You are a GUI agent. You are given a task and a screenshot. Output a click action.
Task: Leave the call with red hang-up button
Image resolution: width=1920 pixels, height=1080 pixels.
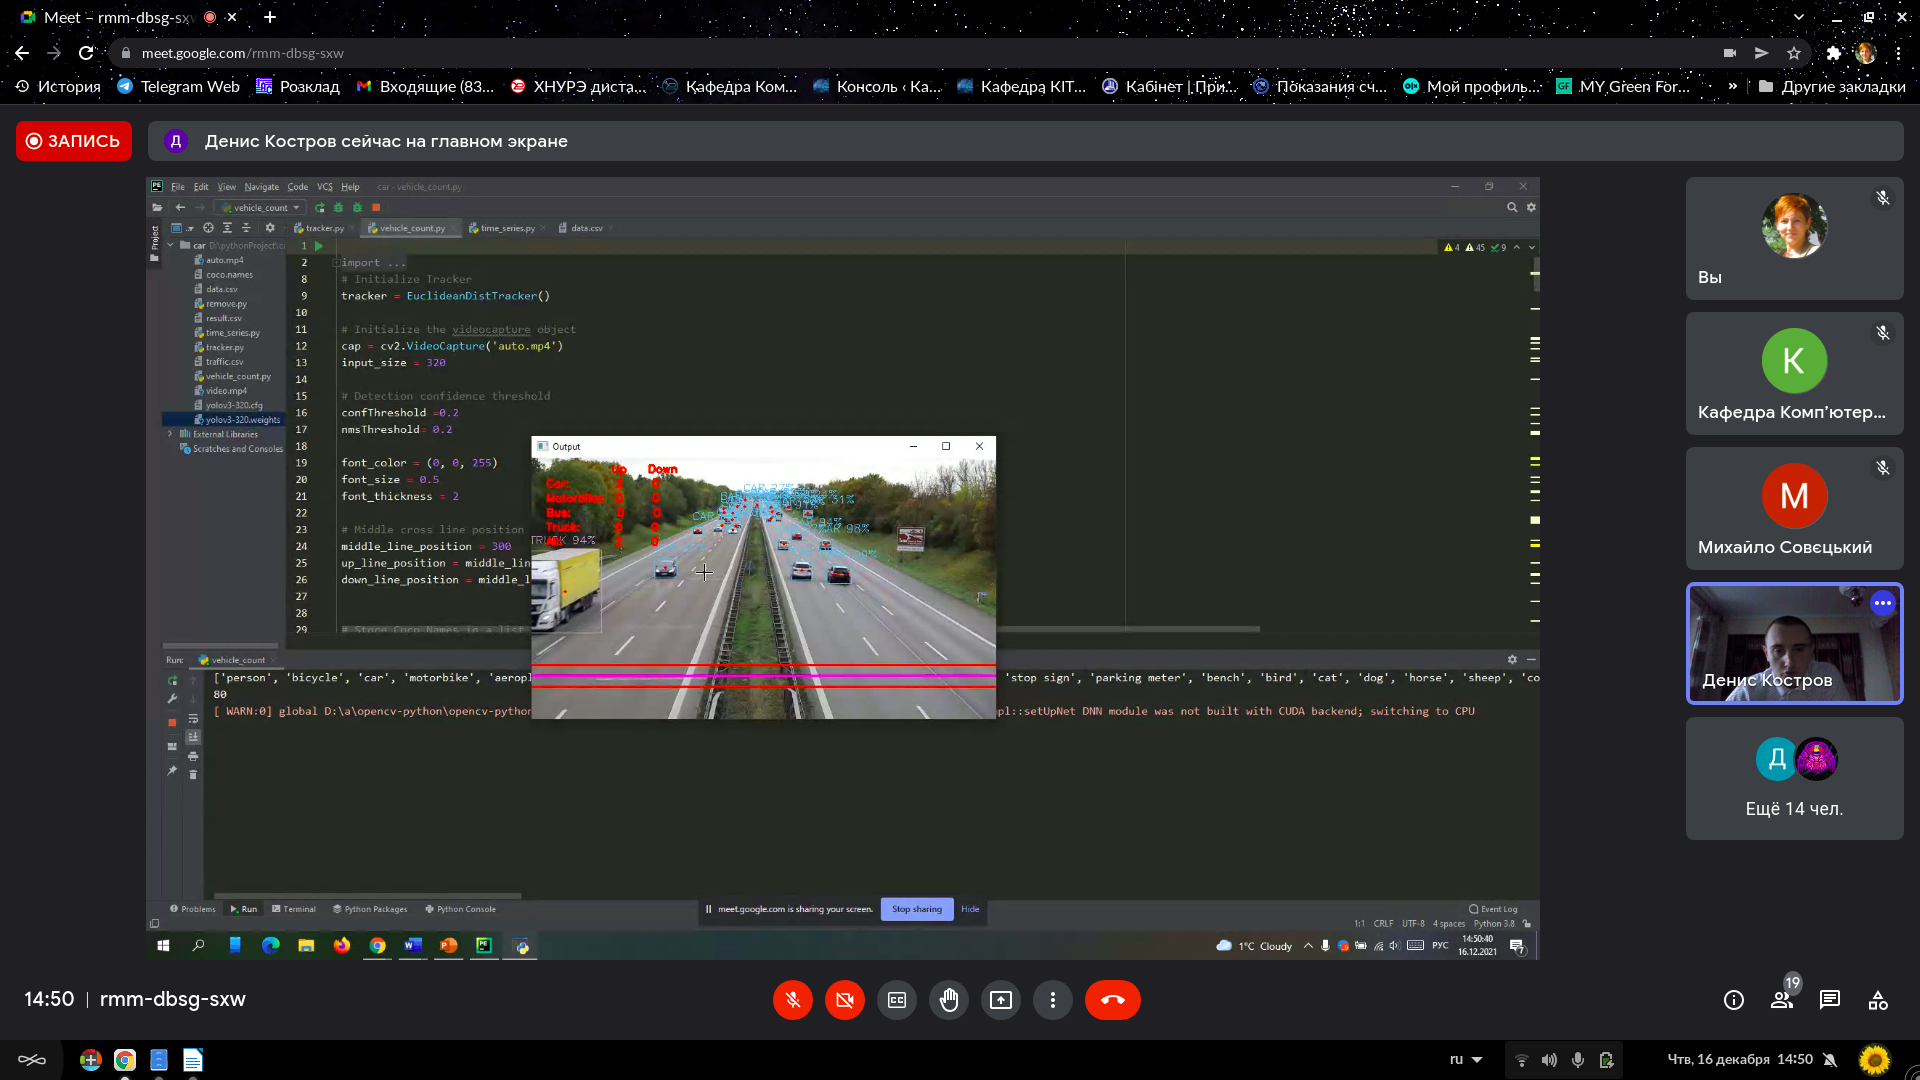[x=1112, y=1000]
